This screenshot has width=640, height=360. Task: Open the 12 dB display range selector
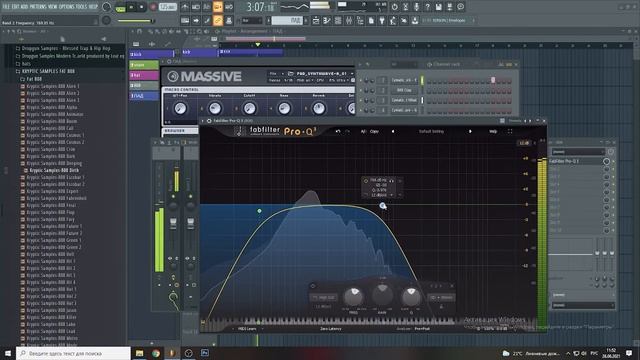point(524,143)
